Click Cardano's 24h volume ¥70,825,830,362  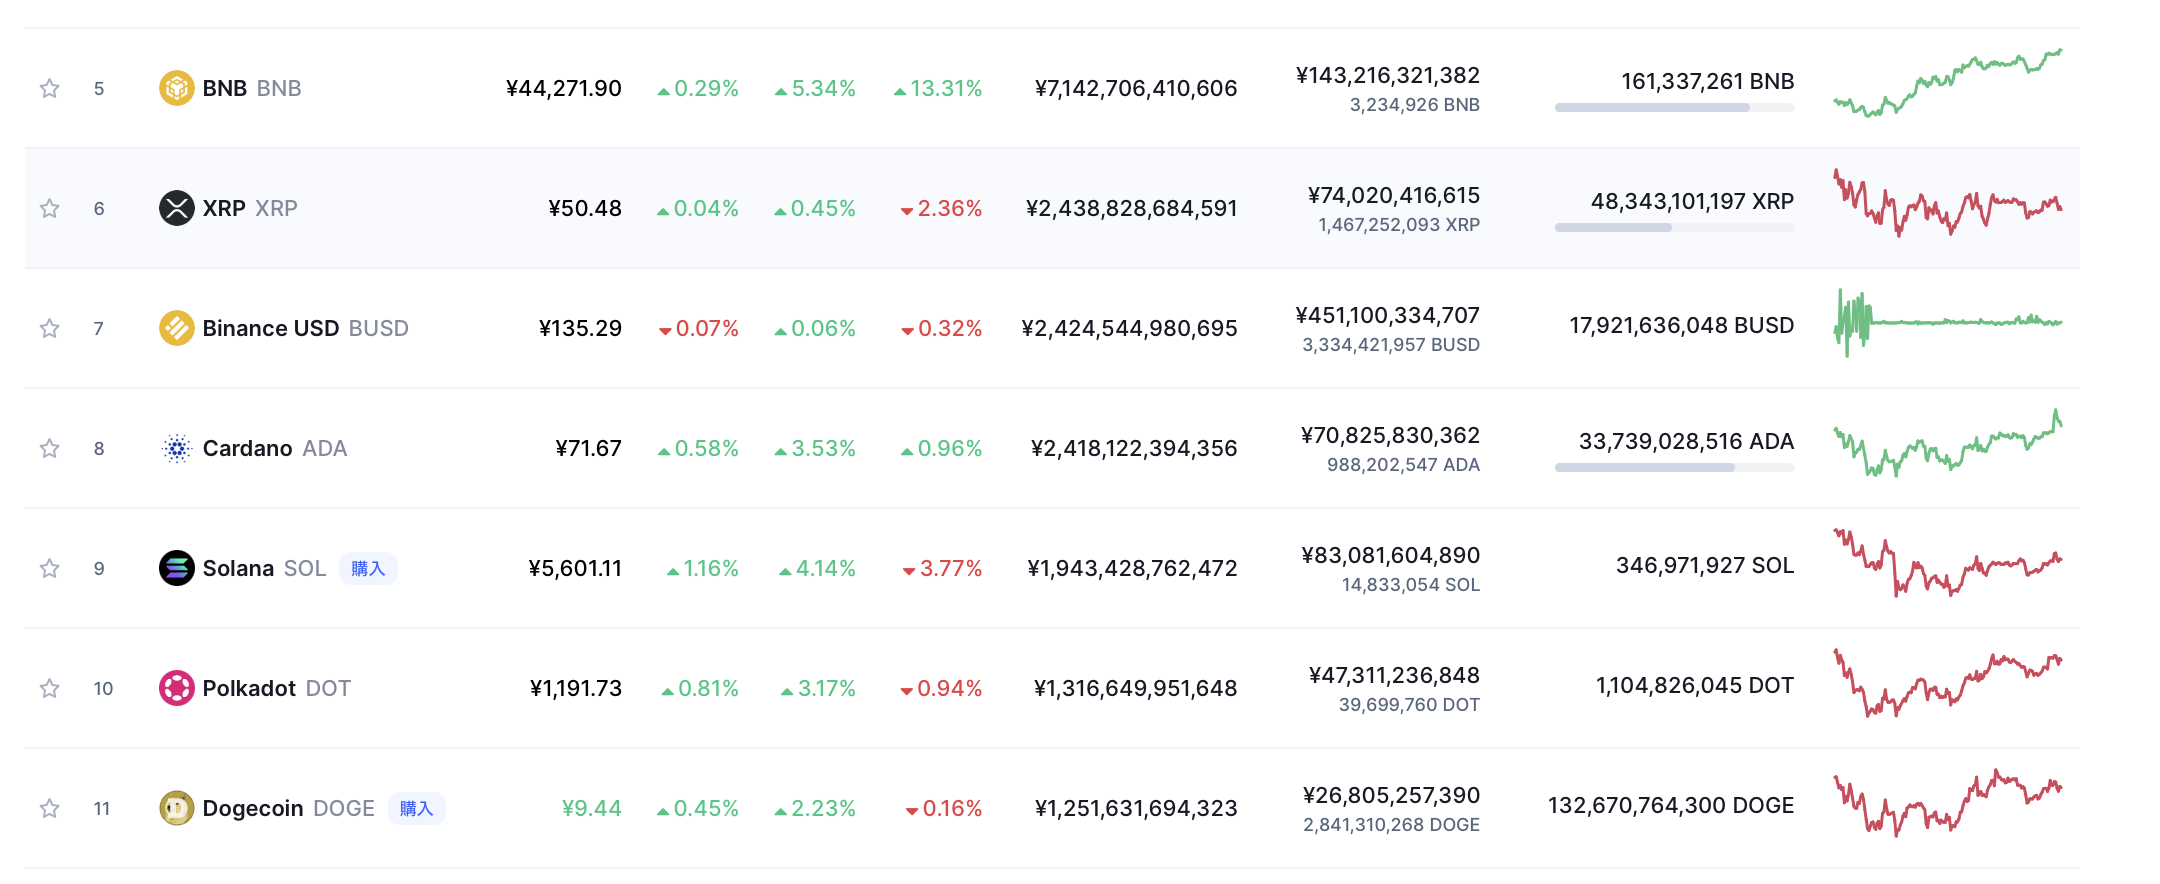(1390, 436)
